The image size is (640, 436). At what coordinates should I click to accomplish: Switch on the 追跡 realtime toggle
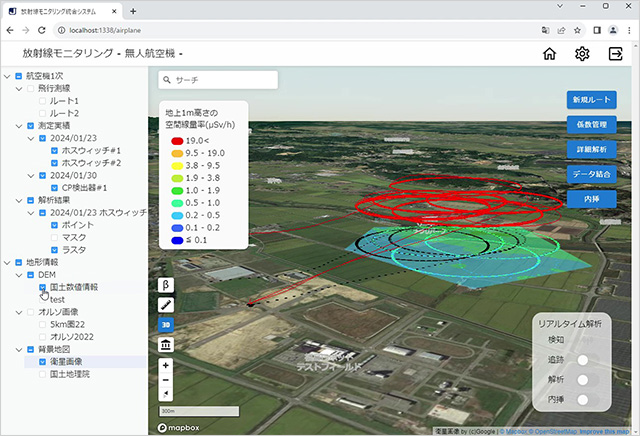pyautogui.click(x=587, y=360)
